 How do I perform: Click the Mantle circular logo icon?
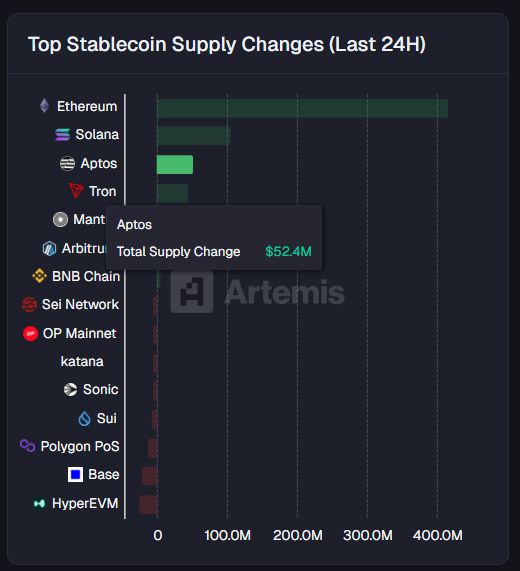point(60,220)
